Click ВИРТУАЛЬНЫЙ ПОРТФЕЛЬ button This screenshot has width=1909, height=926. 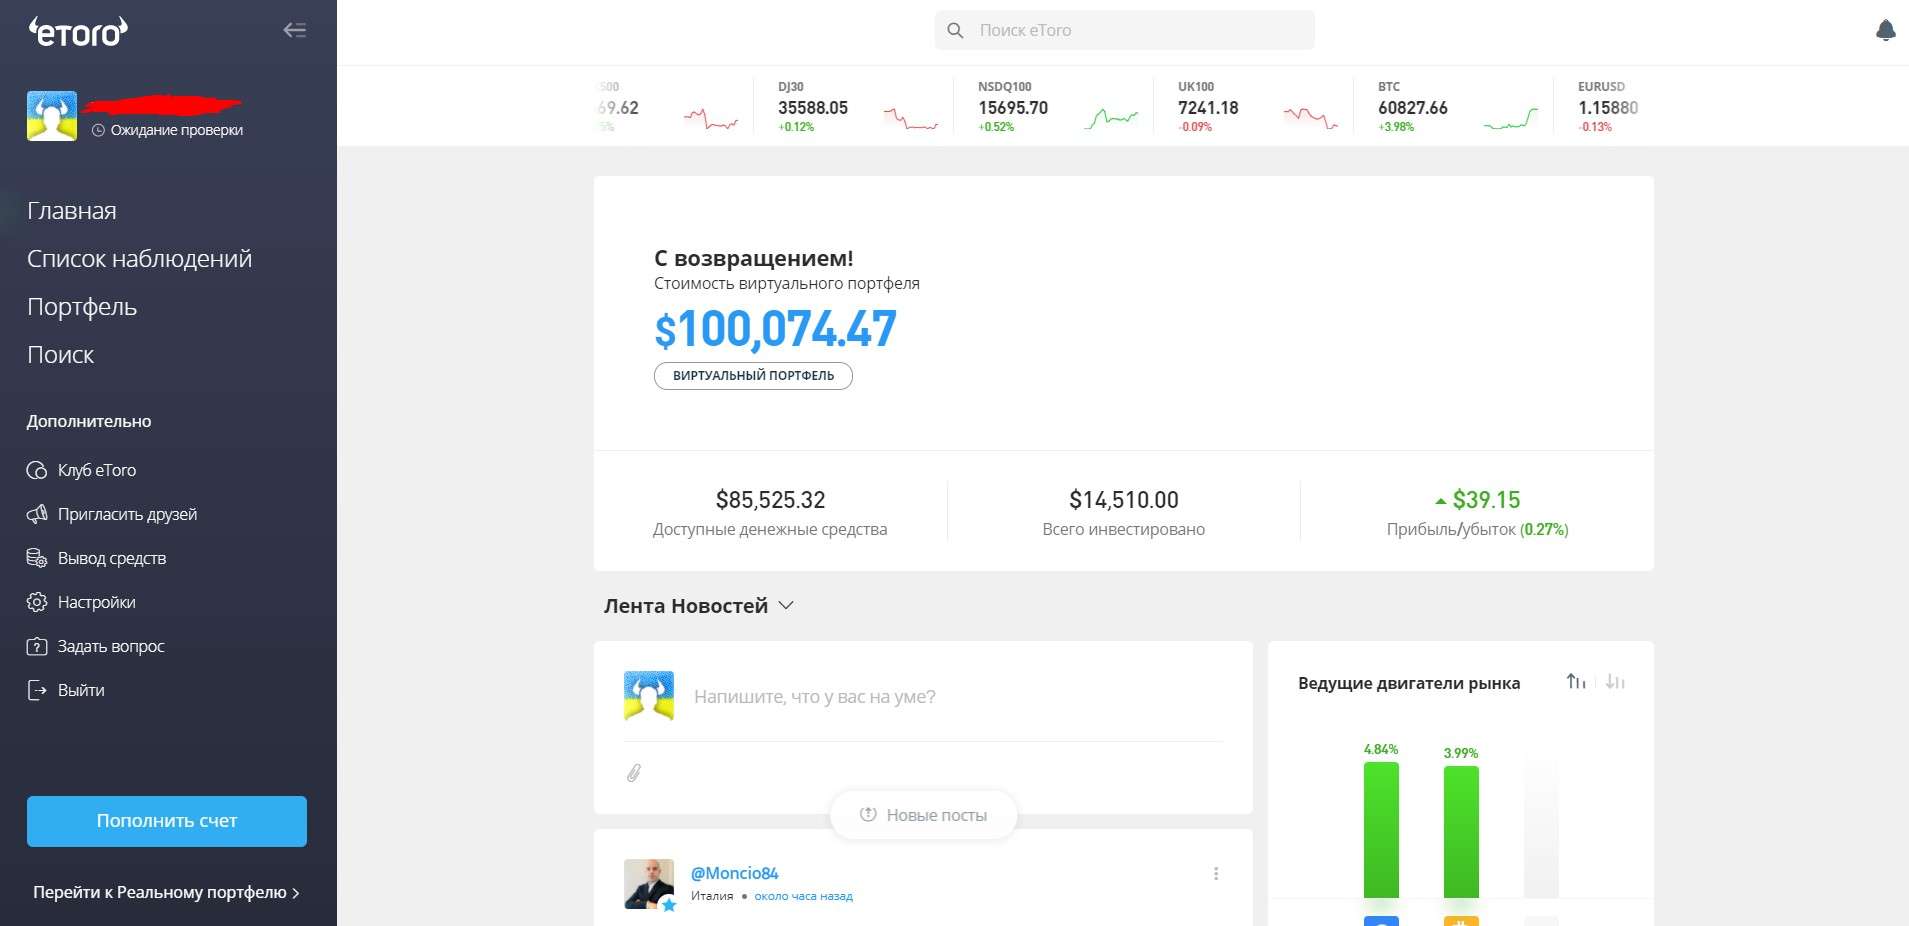753,376
